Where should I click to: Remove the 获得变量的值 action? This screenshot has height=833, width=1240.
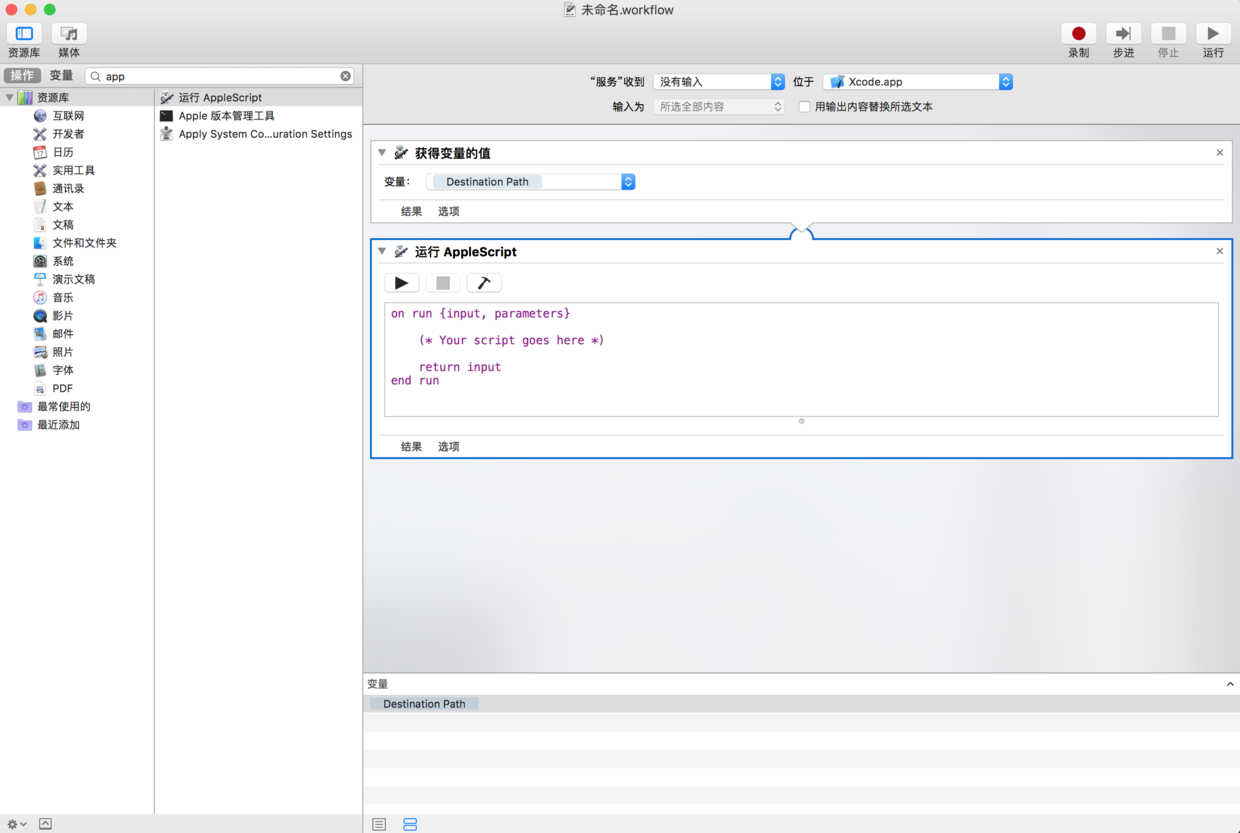pyautogui.click(x=1220, y=153)
